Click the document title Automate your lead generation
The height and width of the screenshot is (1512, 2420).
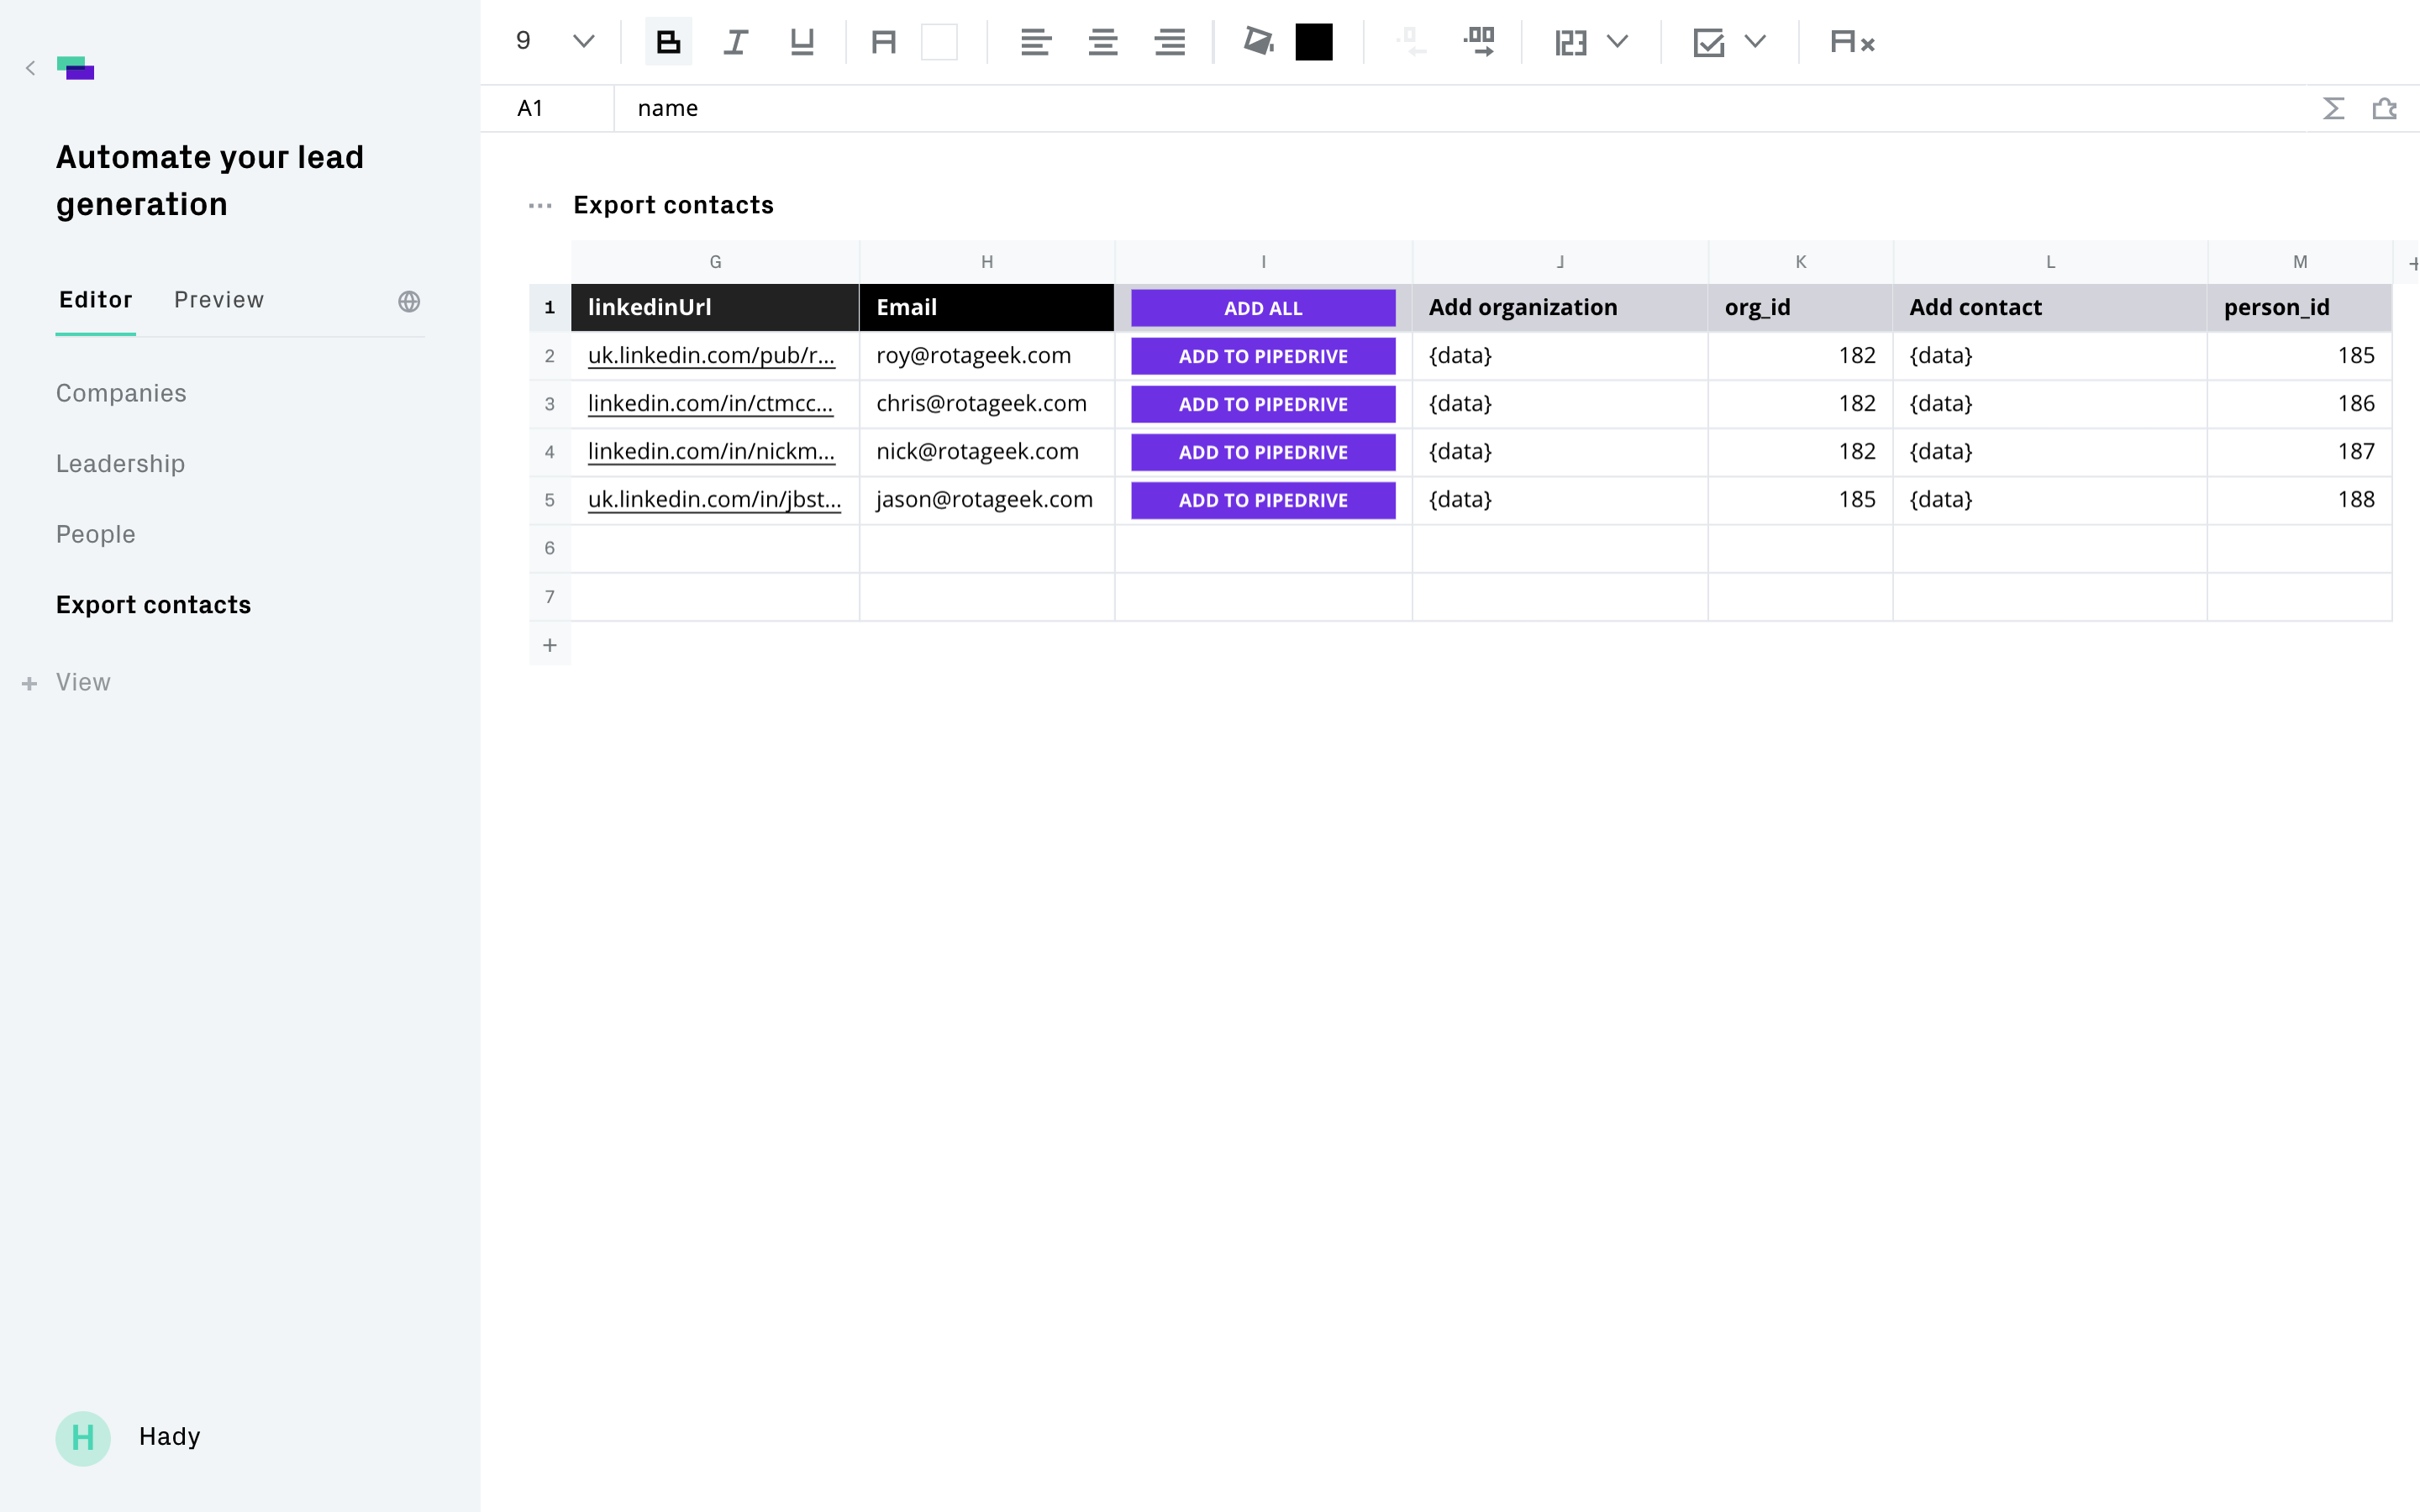point(210,180)
